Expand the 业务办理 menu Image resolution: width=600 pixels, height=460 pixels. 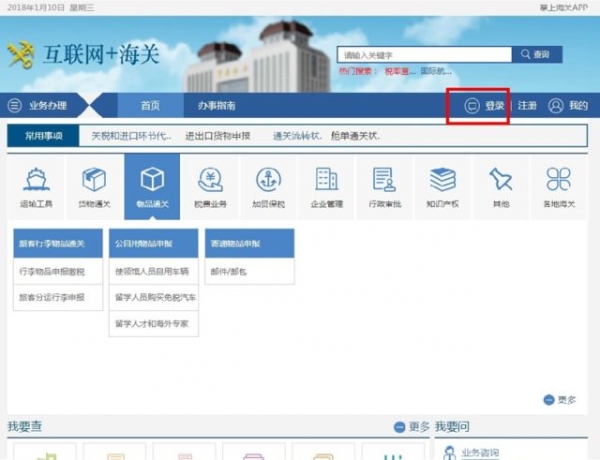coord(45,105)
